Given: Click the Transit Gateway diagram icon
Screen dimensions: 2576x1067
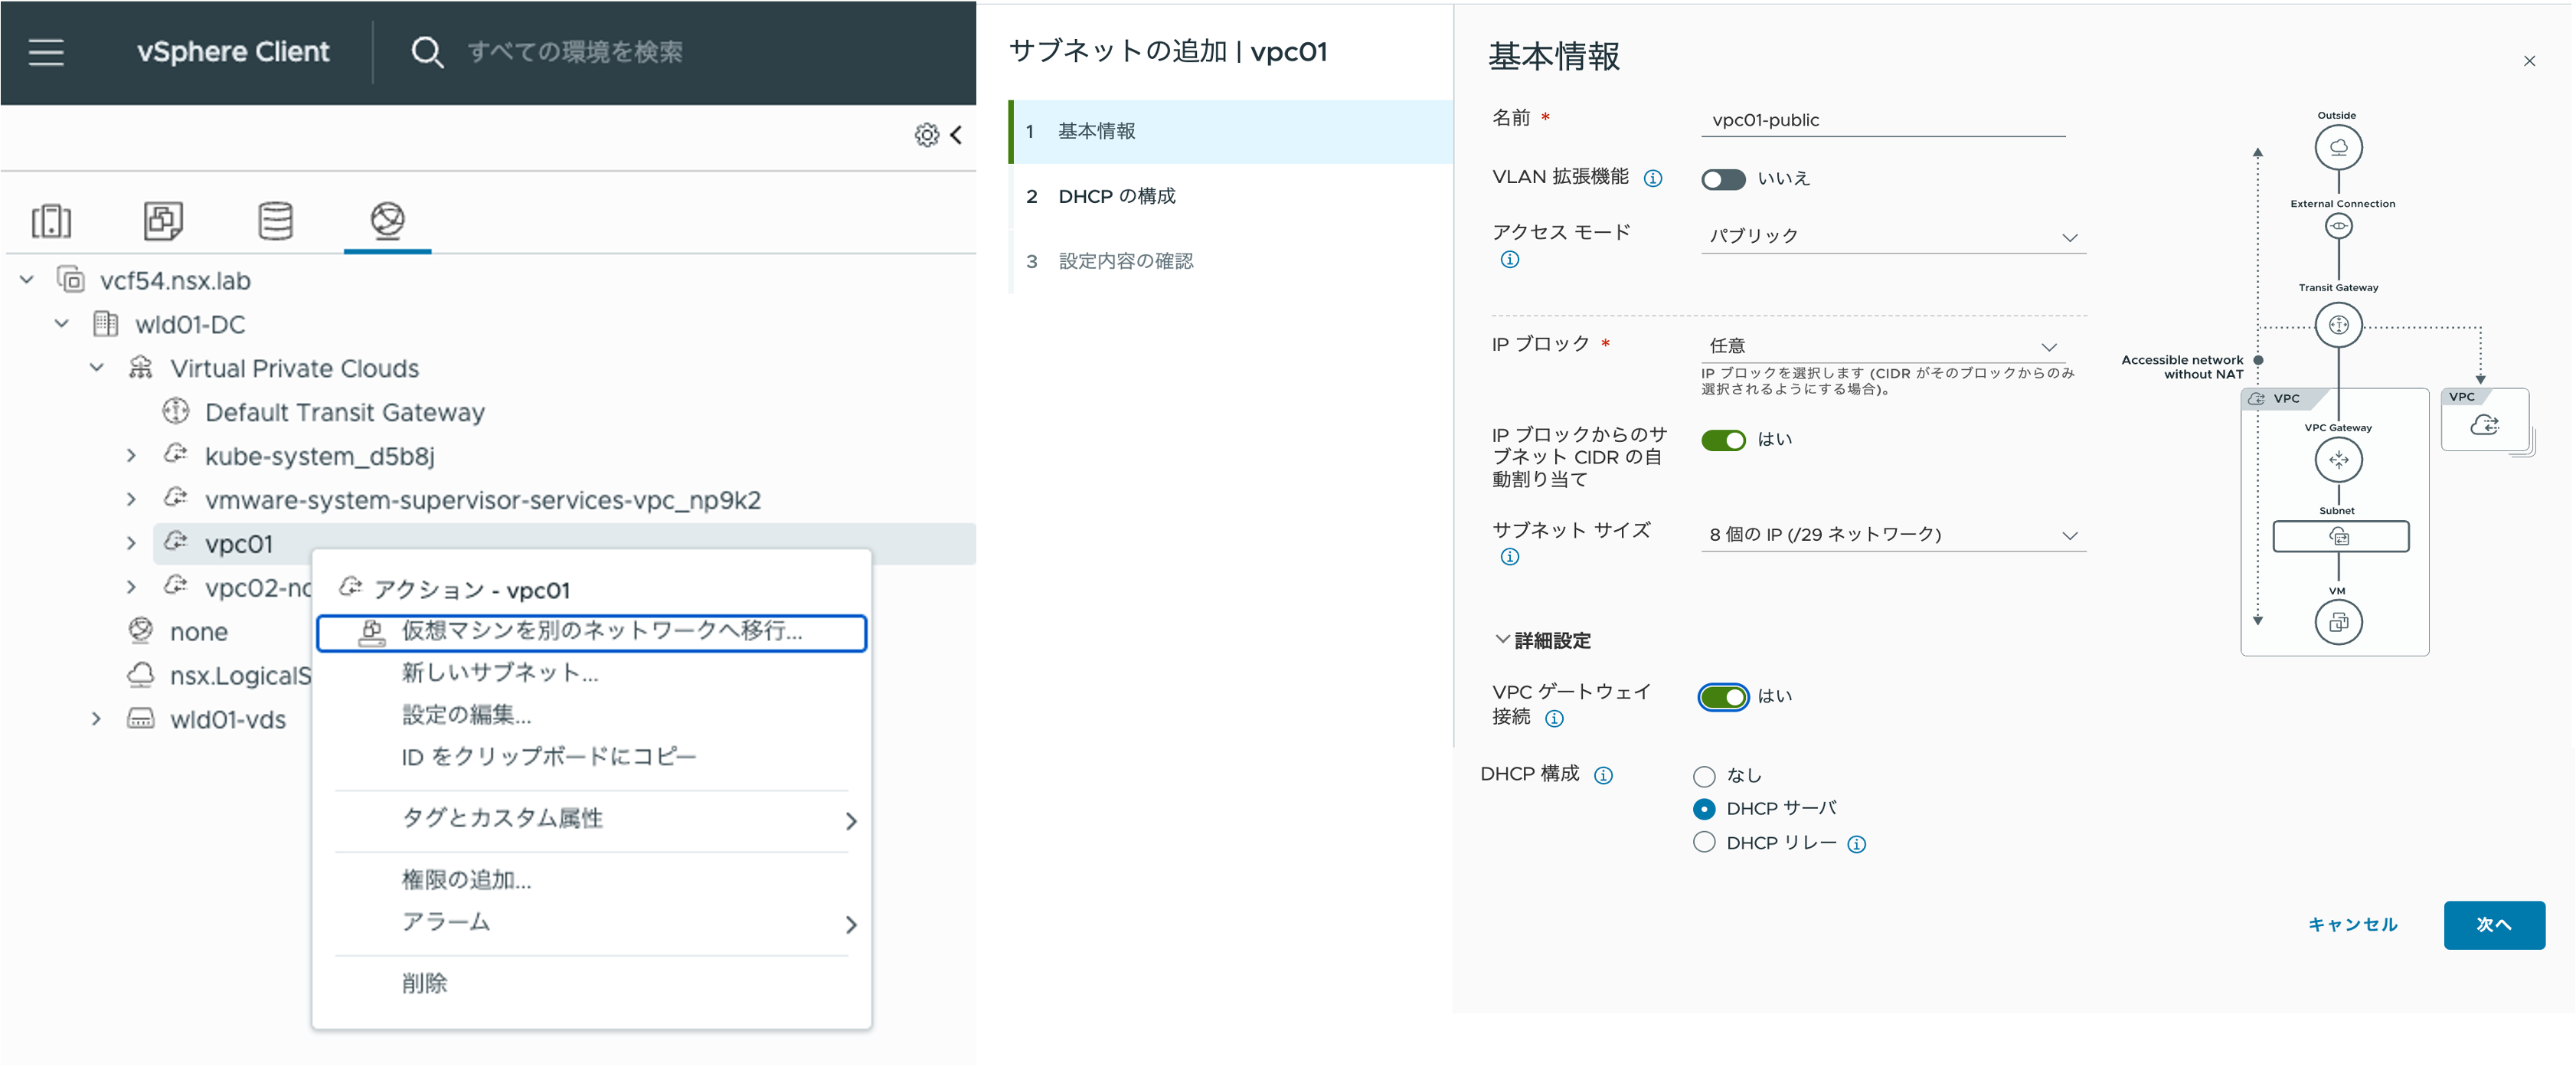Looking at the screenshot, I should click(2338, 325).
